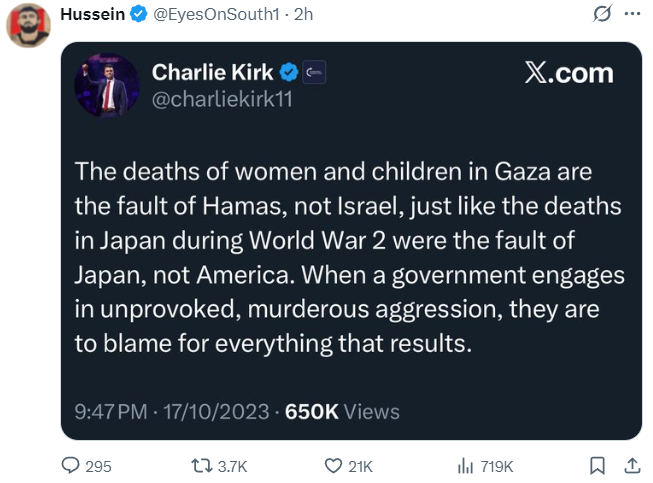Viewport: 653px width, 483px height.
Task: Open the reply icon with 295 comments
Action: pyautogui.click(x=70, y=466)
